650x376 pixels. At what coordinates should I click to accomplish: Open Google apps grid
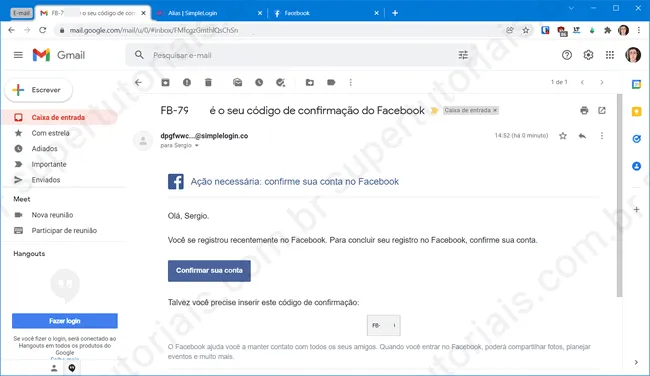(610, 55)
